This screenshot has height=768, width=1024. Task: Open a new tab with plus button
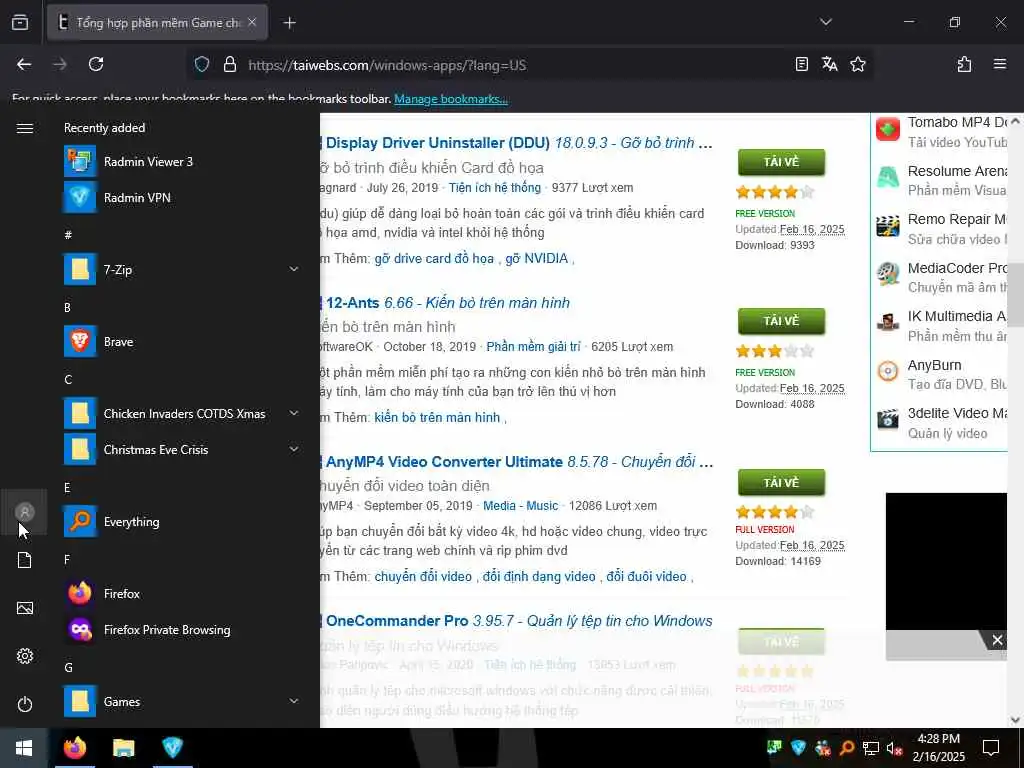click(289, 23)
